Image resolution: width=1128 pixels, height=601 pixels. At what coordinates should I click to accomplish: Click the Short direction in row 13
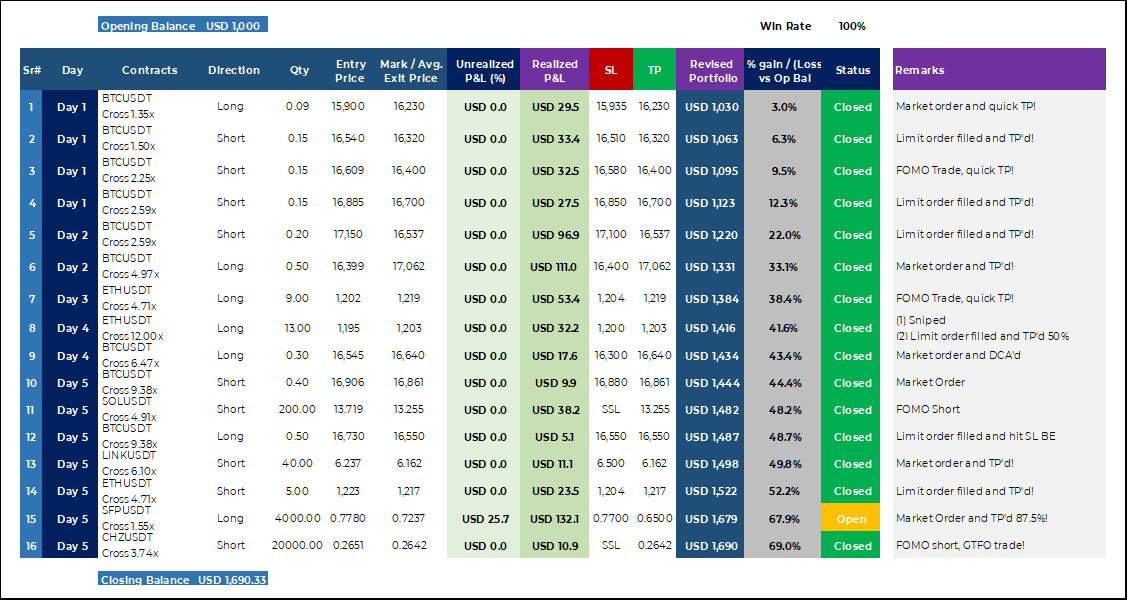[230, 464]
